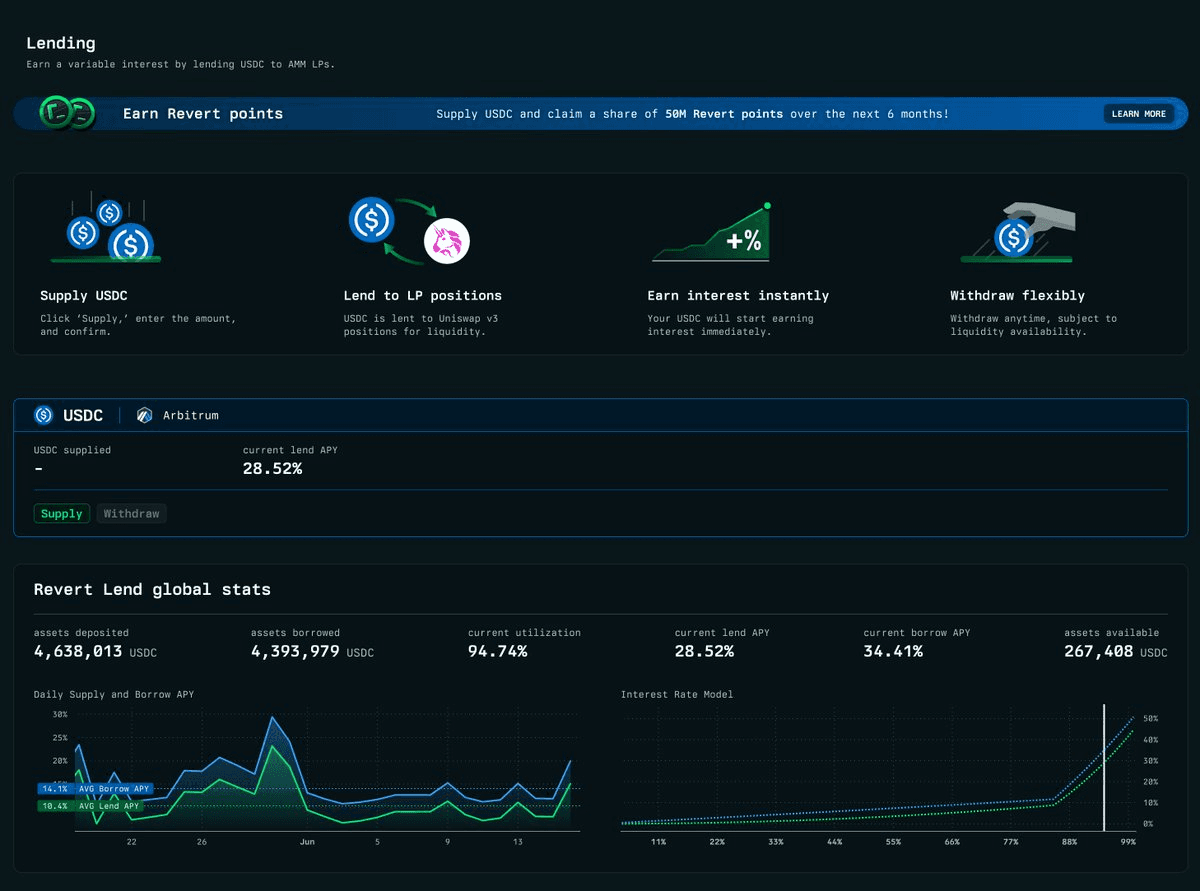Click the 'Supply USDC' step heading

pos(84,295)
